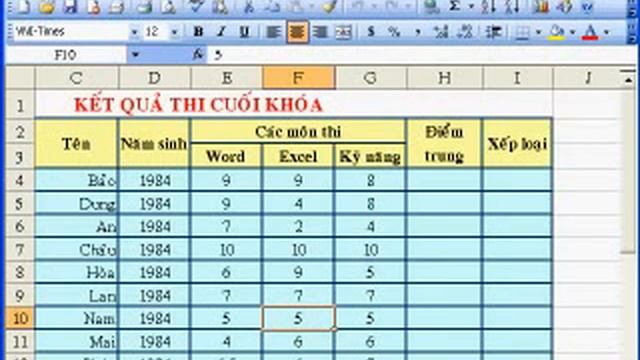Align cell text to the right
The height and width of the screenshot is (360, 640).
[x=320, y=32]
